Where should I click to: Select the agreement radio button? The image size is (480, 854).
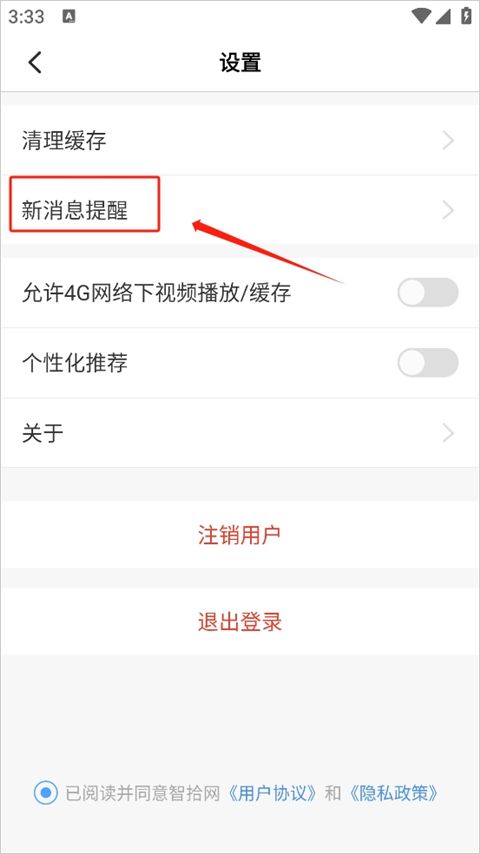click(x=46, y=792)
